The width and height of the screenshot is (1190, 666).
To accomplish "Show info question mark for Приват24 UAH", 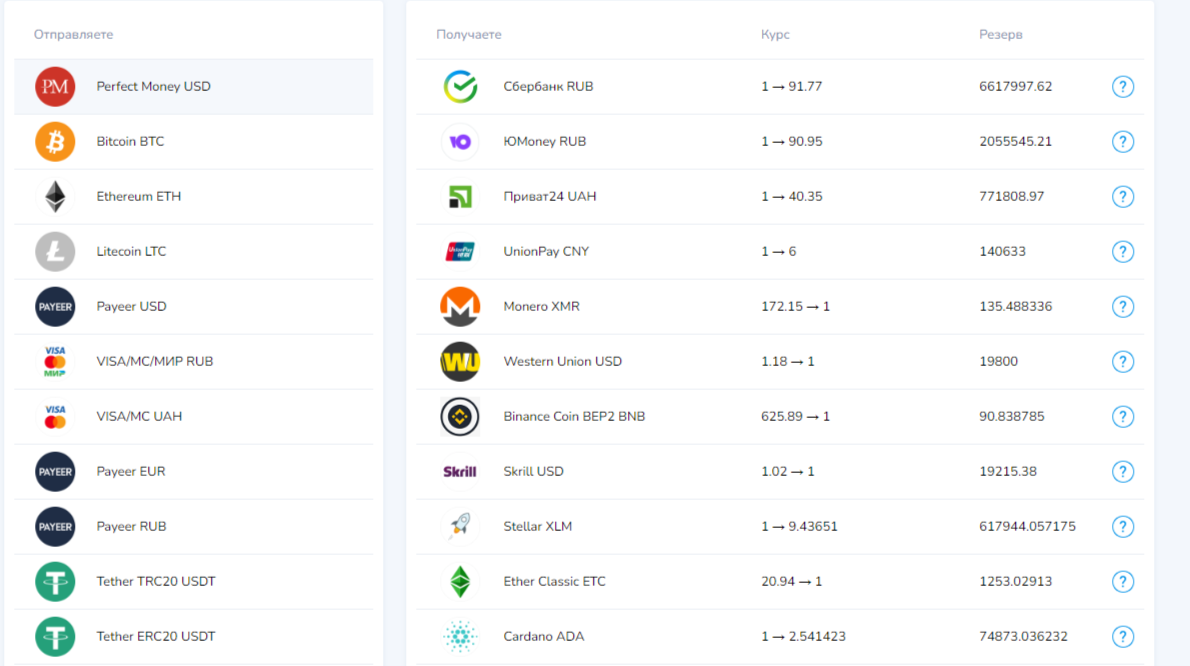I will pos(1122,196).
